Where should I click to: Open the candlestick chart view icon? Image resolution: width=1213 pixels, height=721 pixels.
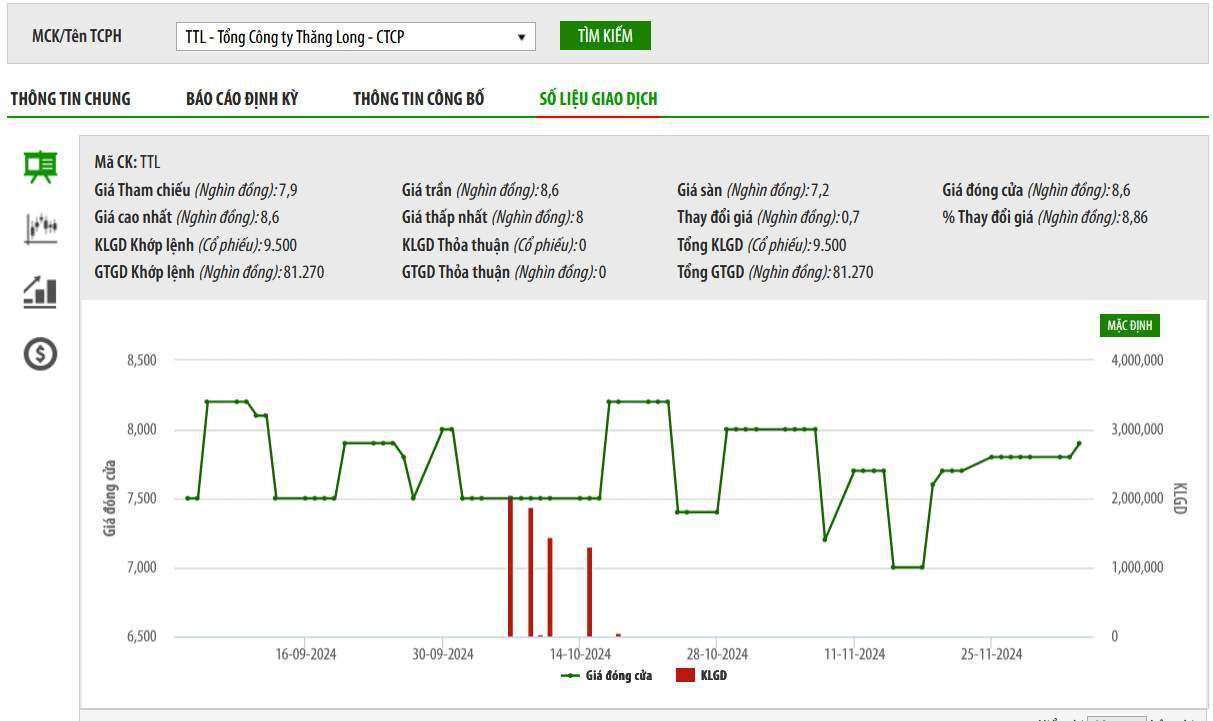41,228
